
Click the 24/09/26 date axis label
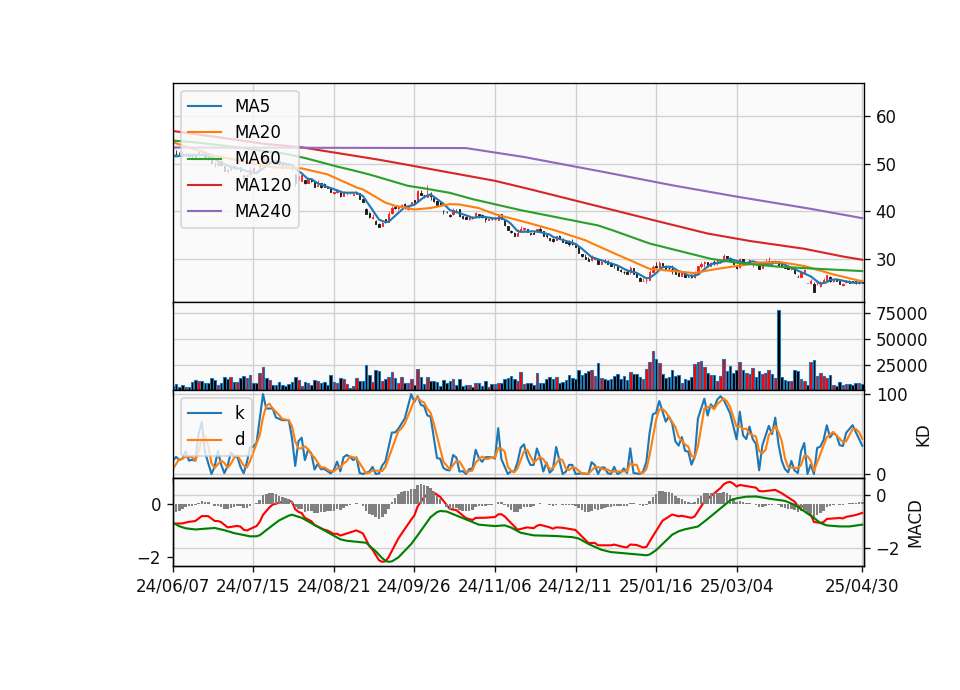(x=414, y=586)
